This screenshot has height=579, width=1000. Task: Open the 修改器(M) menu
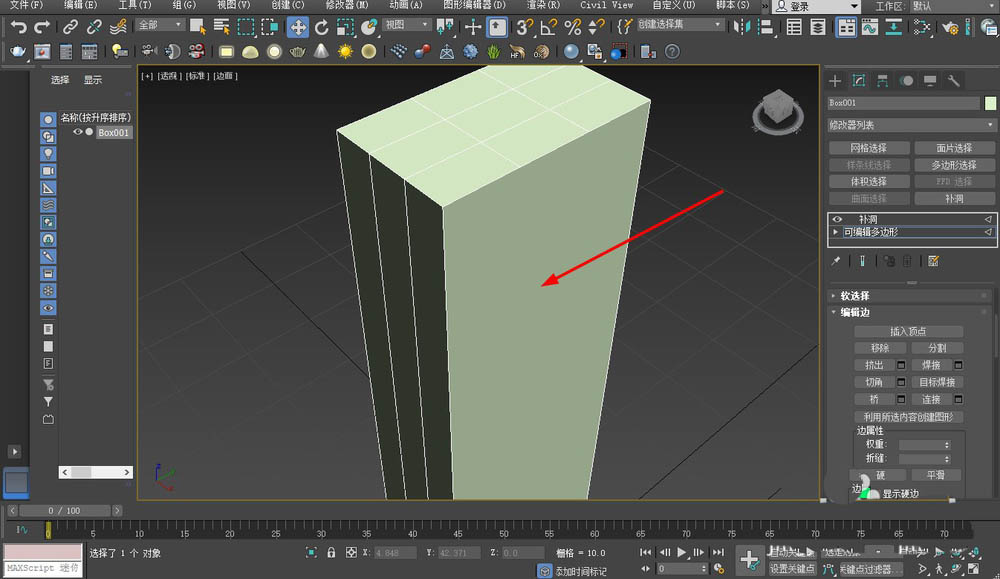coord(347,5)
